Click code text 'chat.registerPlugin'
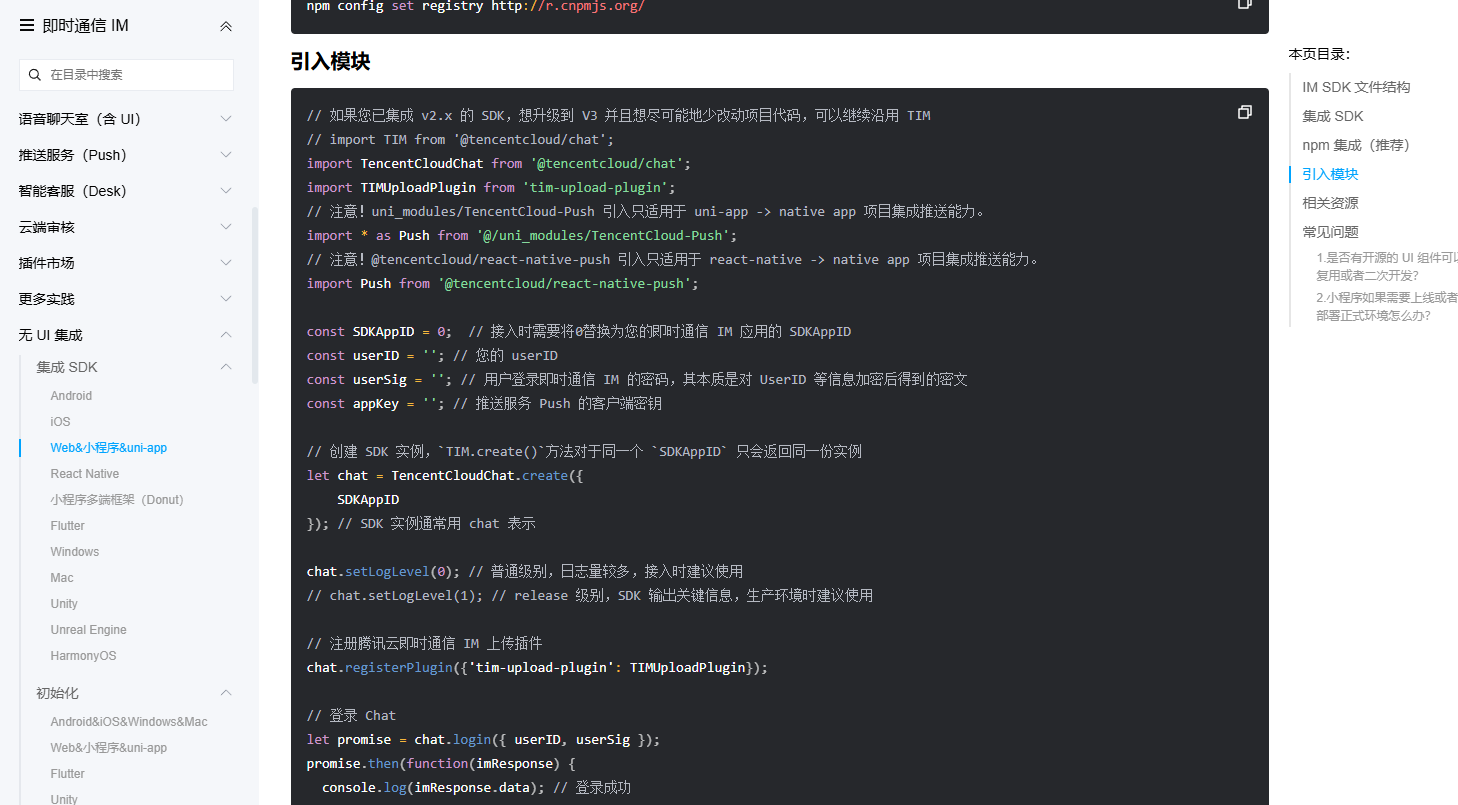Viewport: 1458px width, 805px height. (x=380, y=668)
